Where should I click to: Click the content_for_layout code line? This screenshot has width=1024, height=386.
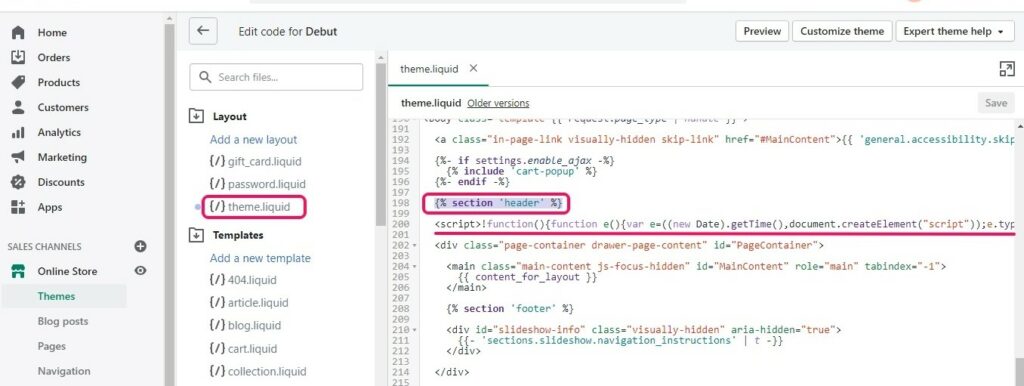(528, 277)
